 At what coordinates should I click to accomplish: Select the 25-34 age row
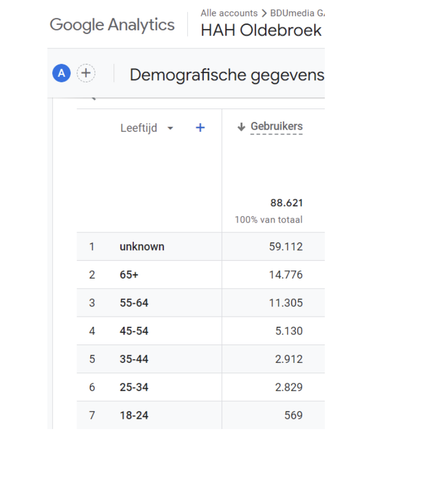click(x=201, y=387)
